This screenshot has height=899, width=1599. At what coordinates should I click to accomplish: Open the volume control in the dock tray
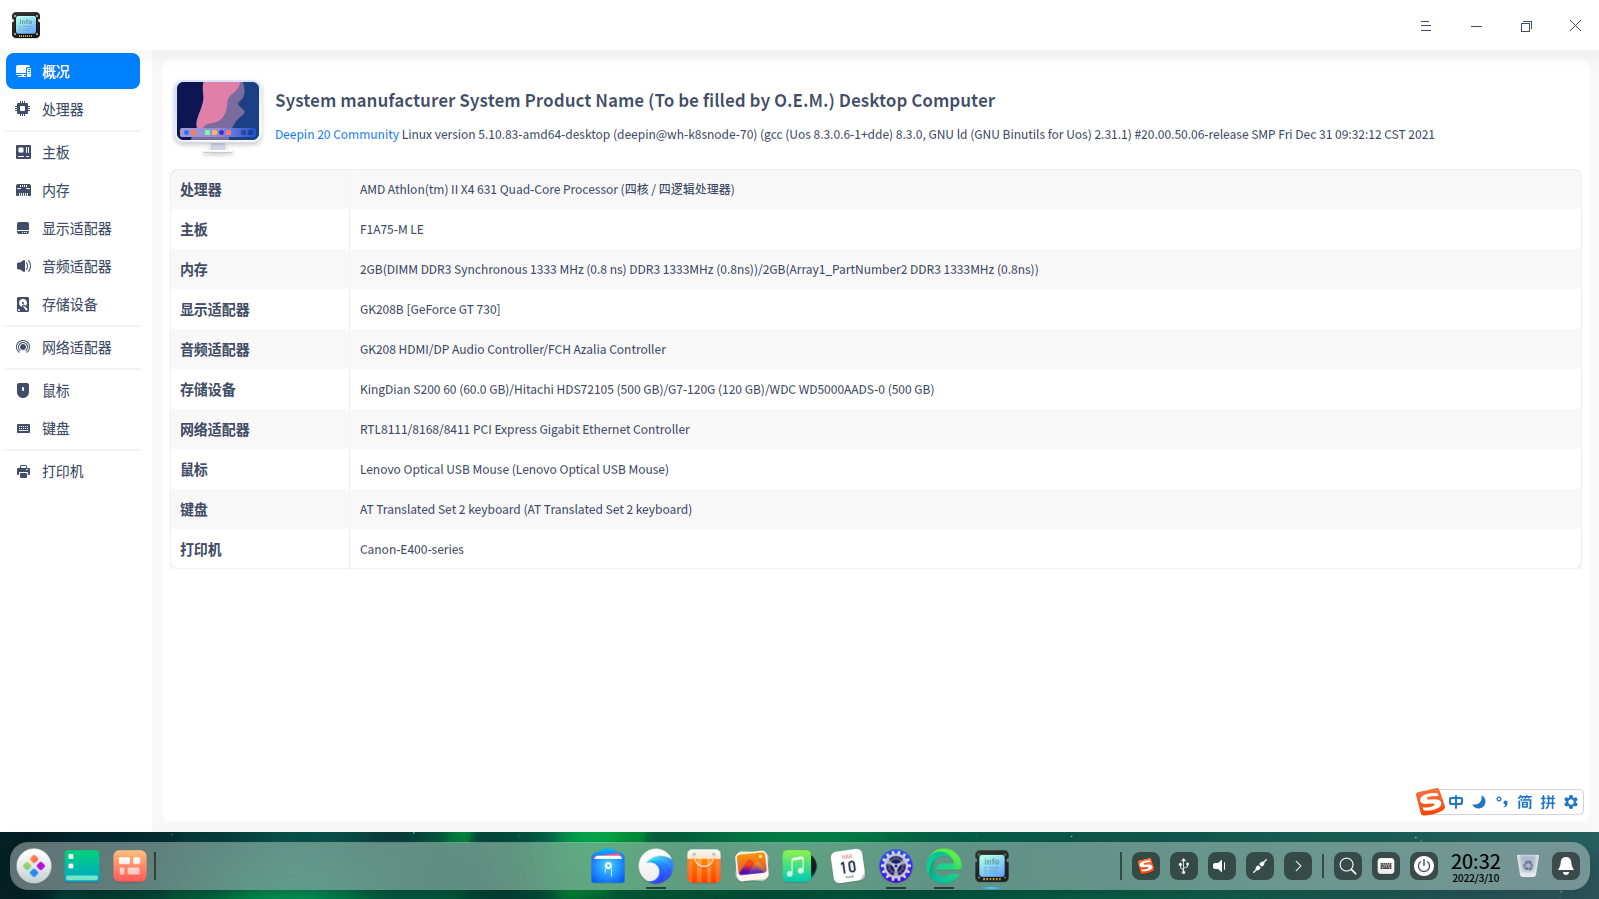click(x=1222, y=866)
